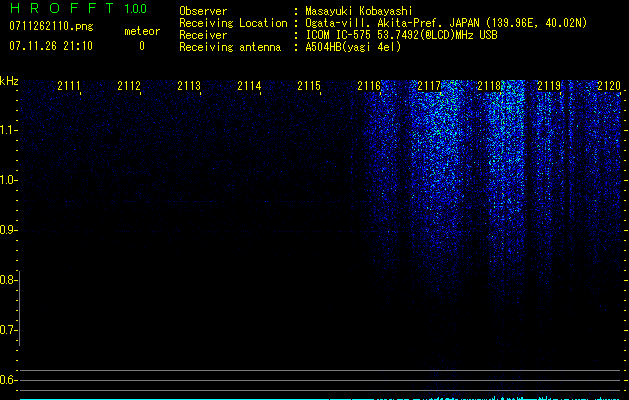
Task: Click the Receiver label
Action: [x=203, y=35]
